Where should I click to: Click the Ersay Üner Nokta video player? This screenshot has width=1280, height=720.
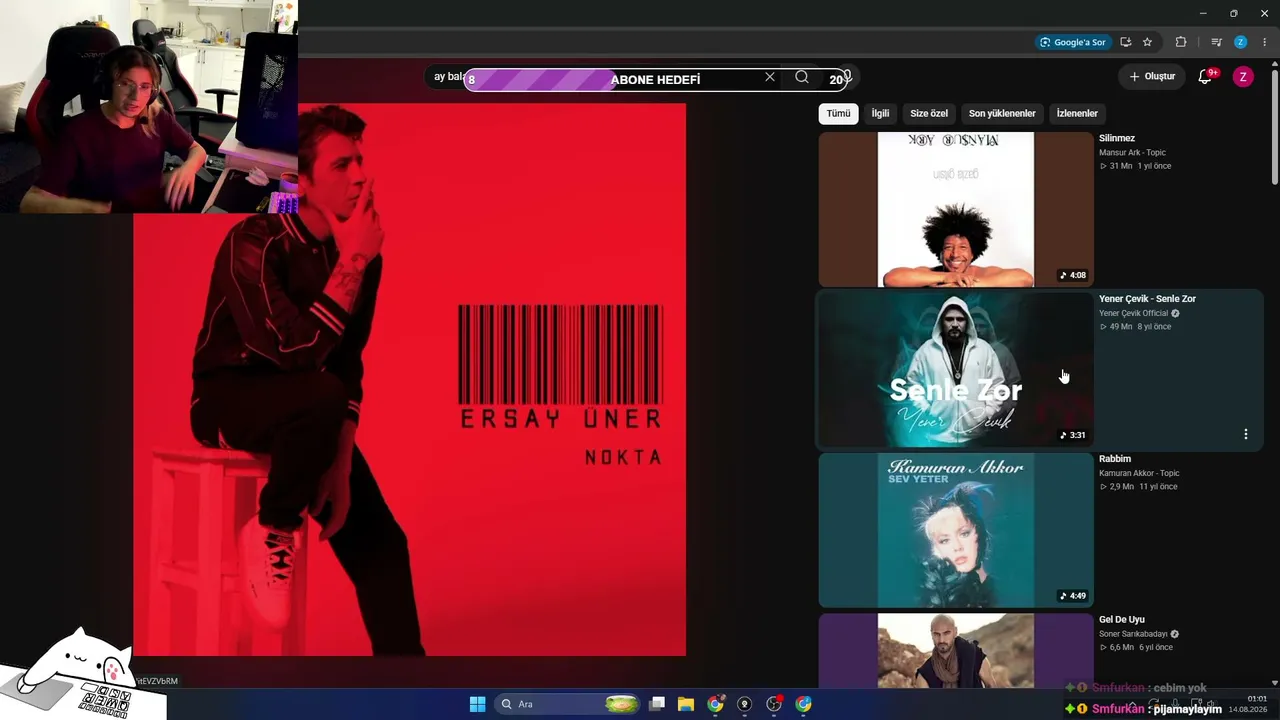[410, 380]
